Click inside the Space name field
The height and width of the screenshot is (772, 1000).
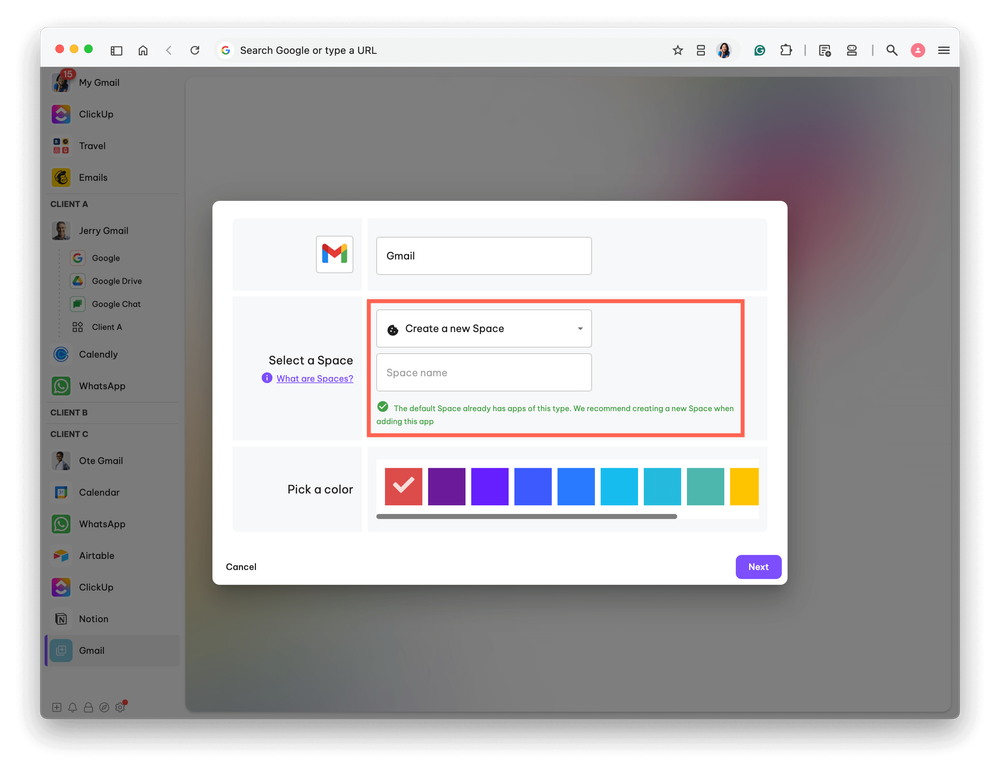[x=483, y=371]
